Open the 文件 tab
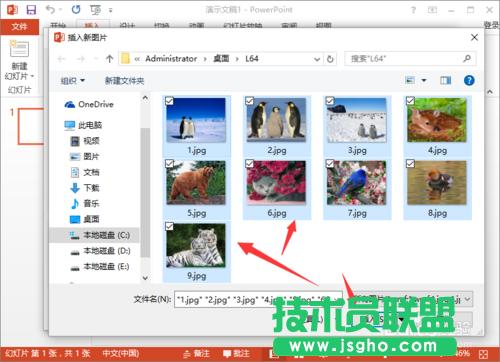Screen dimensions: 500x362 pyautogui.click(x=19, y=27)
